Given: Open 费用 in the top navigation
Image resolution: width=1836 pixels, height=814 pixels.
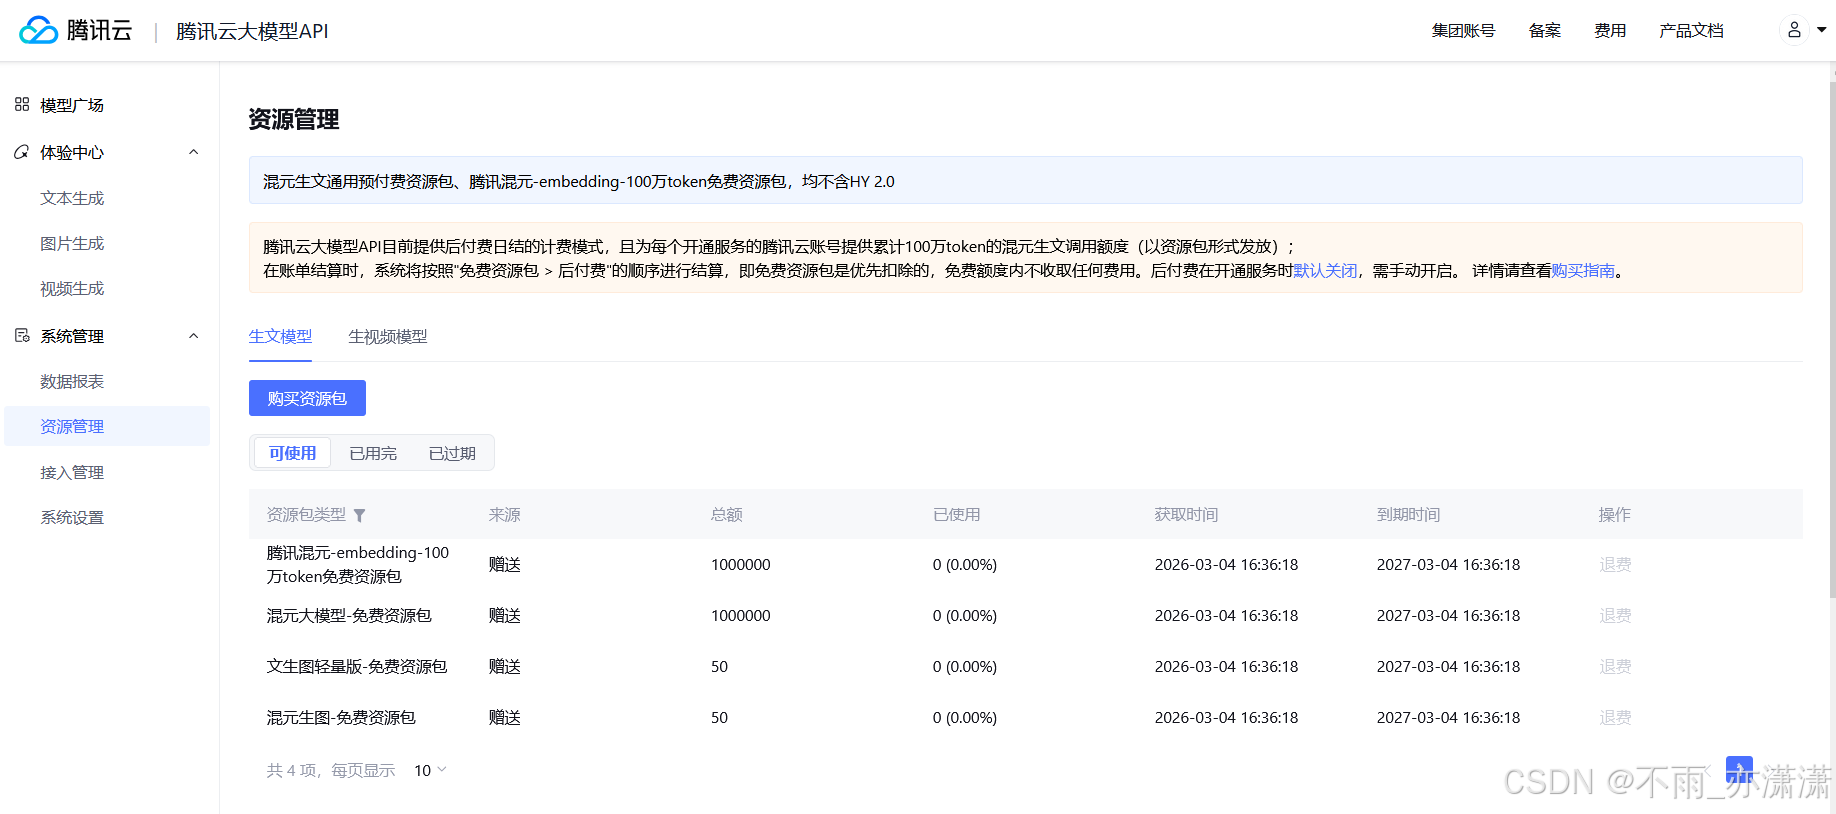Looking at the screenshot, I should point(1610,30).
